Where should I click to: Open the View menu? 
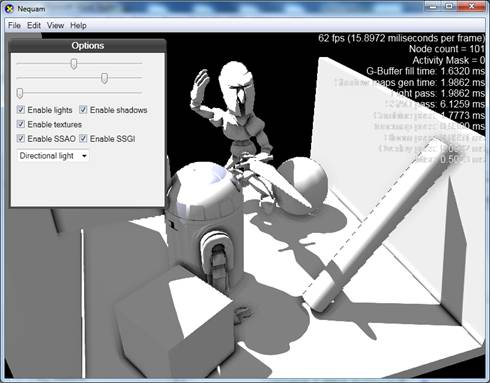(55, 25)
